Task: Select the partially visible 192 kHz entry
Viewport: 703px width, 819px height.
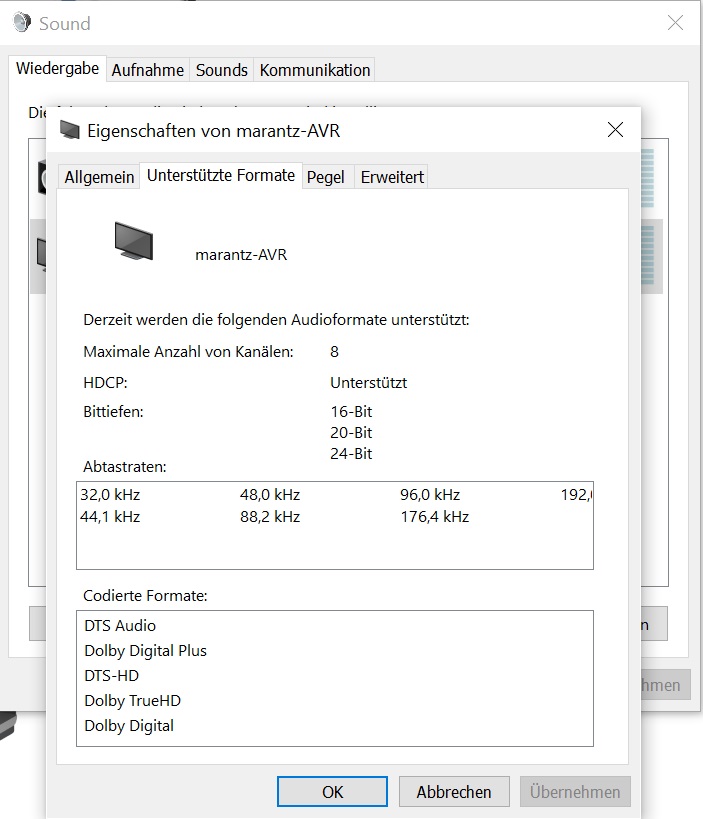Action: pos(576,494)
